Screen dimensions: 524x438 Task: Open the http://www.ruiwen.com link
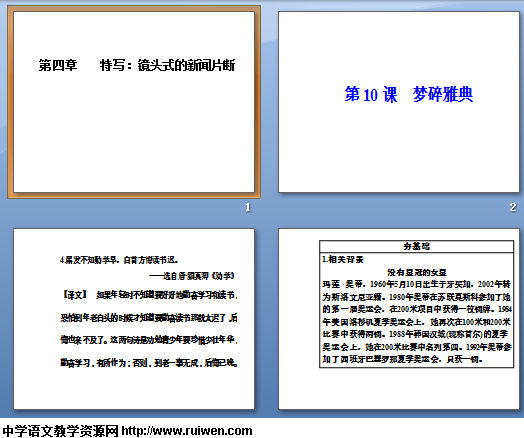(x=187, y=431)
